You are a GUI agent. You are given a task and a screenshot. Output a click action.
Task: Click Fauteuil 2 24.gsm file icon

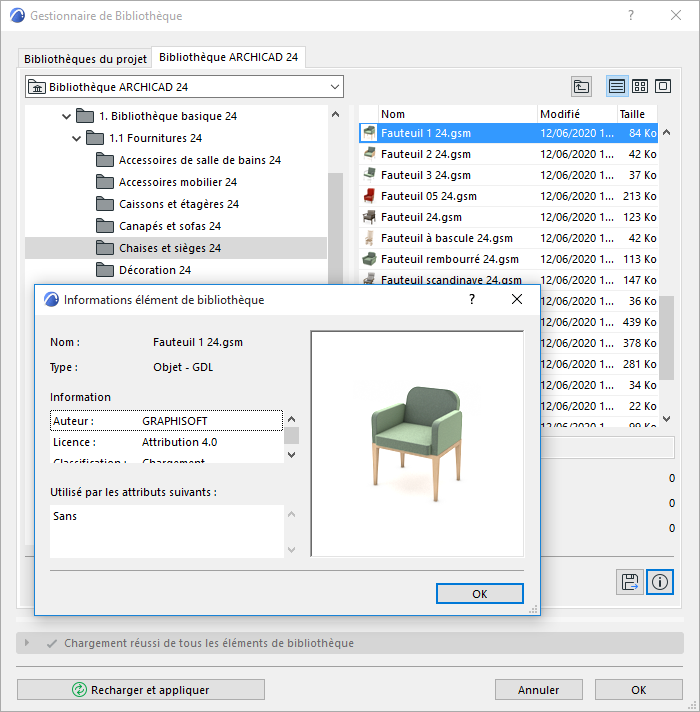coord(369,154)
